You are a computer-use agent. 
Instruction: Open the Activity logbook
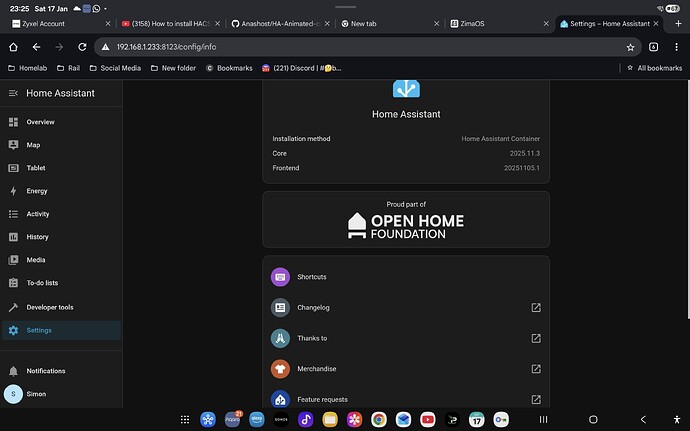point(61,214)
